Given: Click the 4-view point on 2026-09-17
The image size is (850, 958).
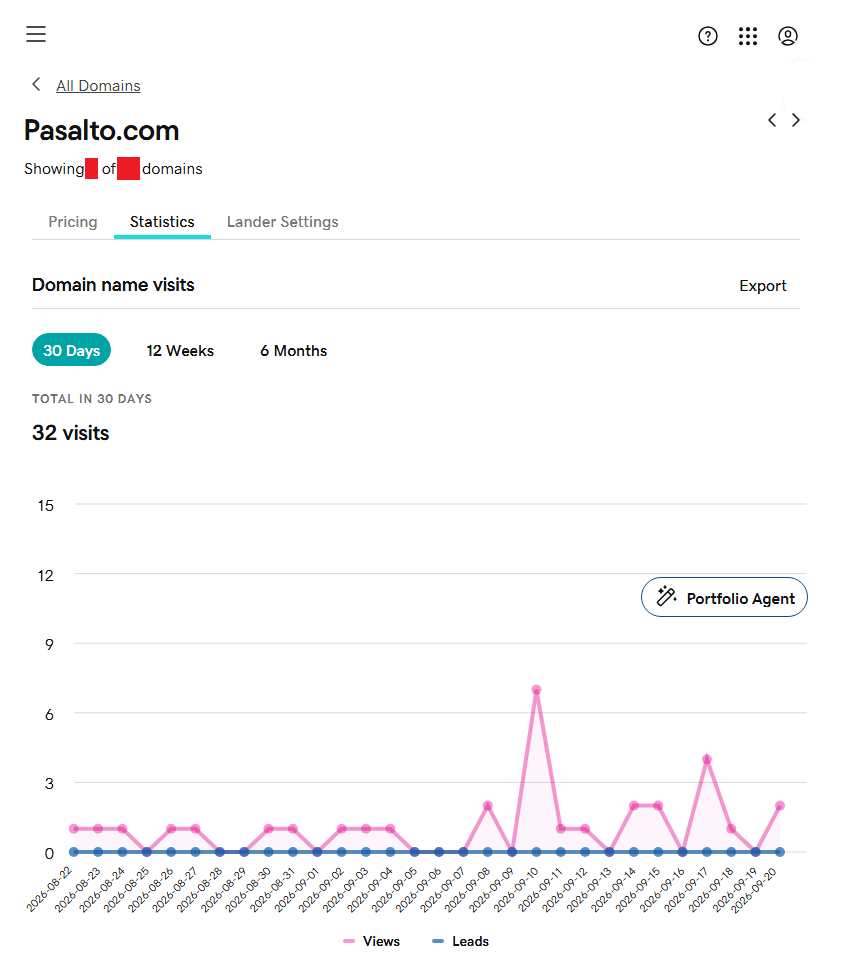Looking at the screenshot, I should point(706,759).
